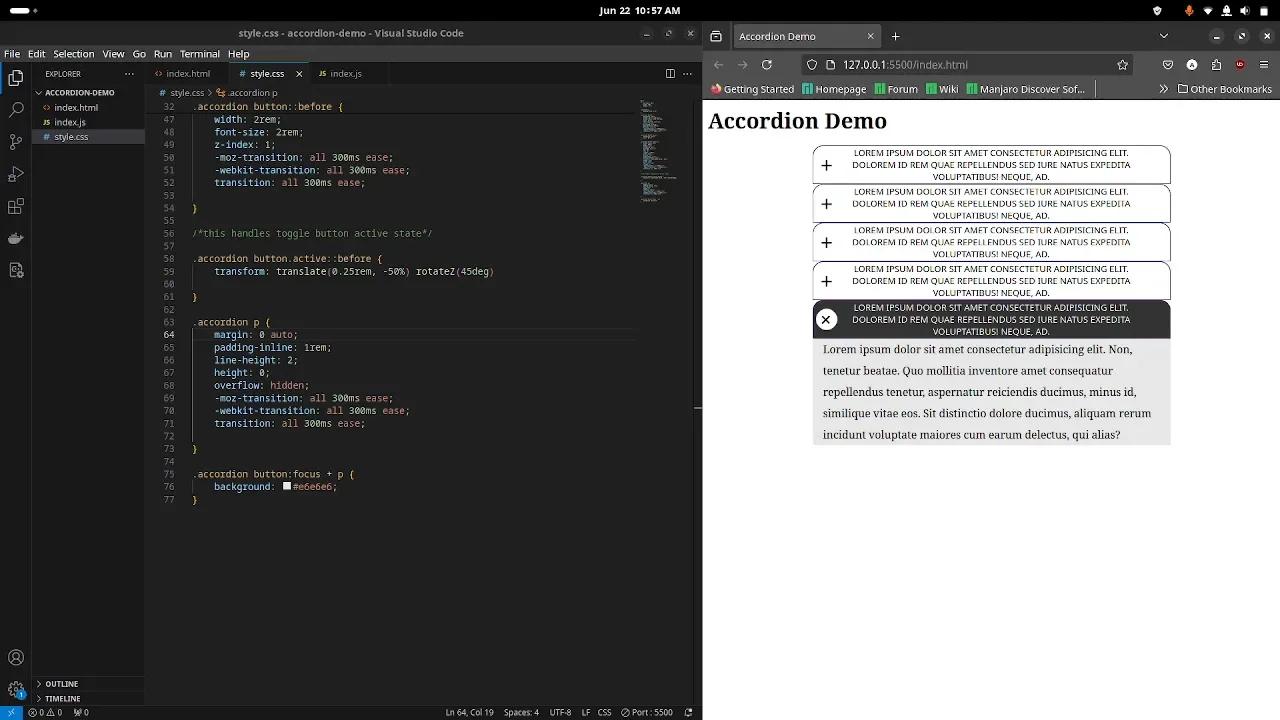Click the Explorer more actions ellipsis

[x=129, y=74]
